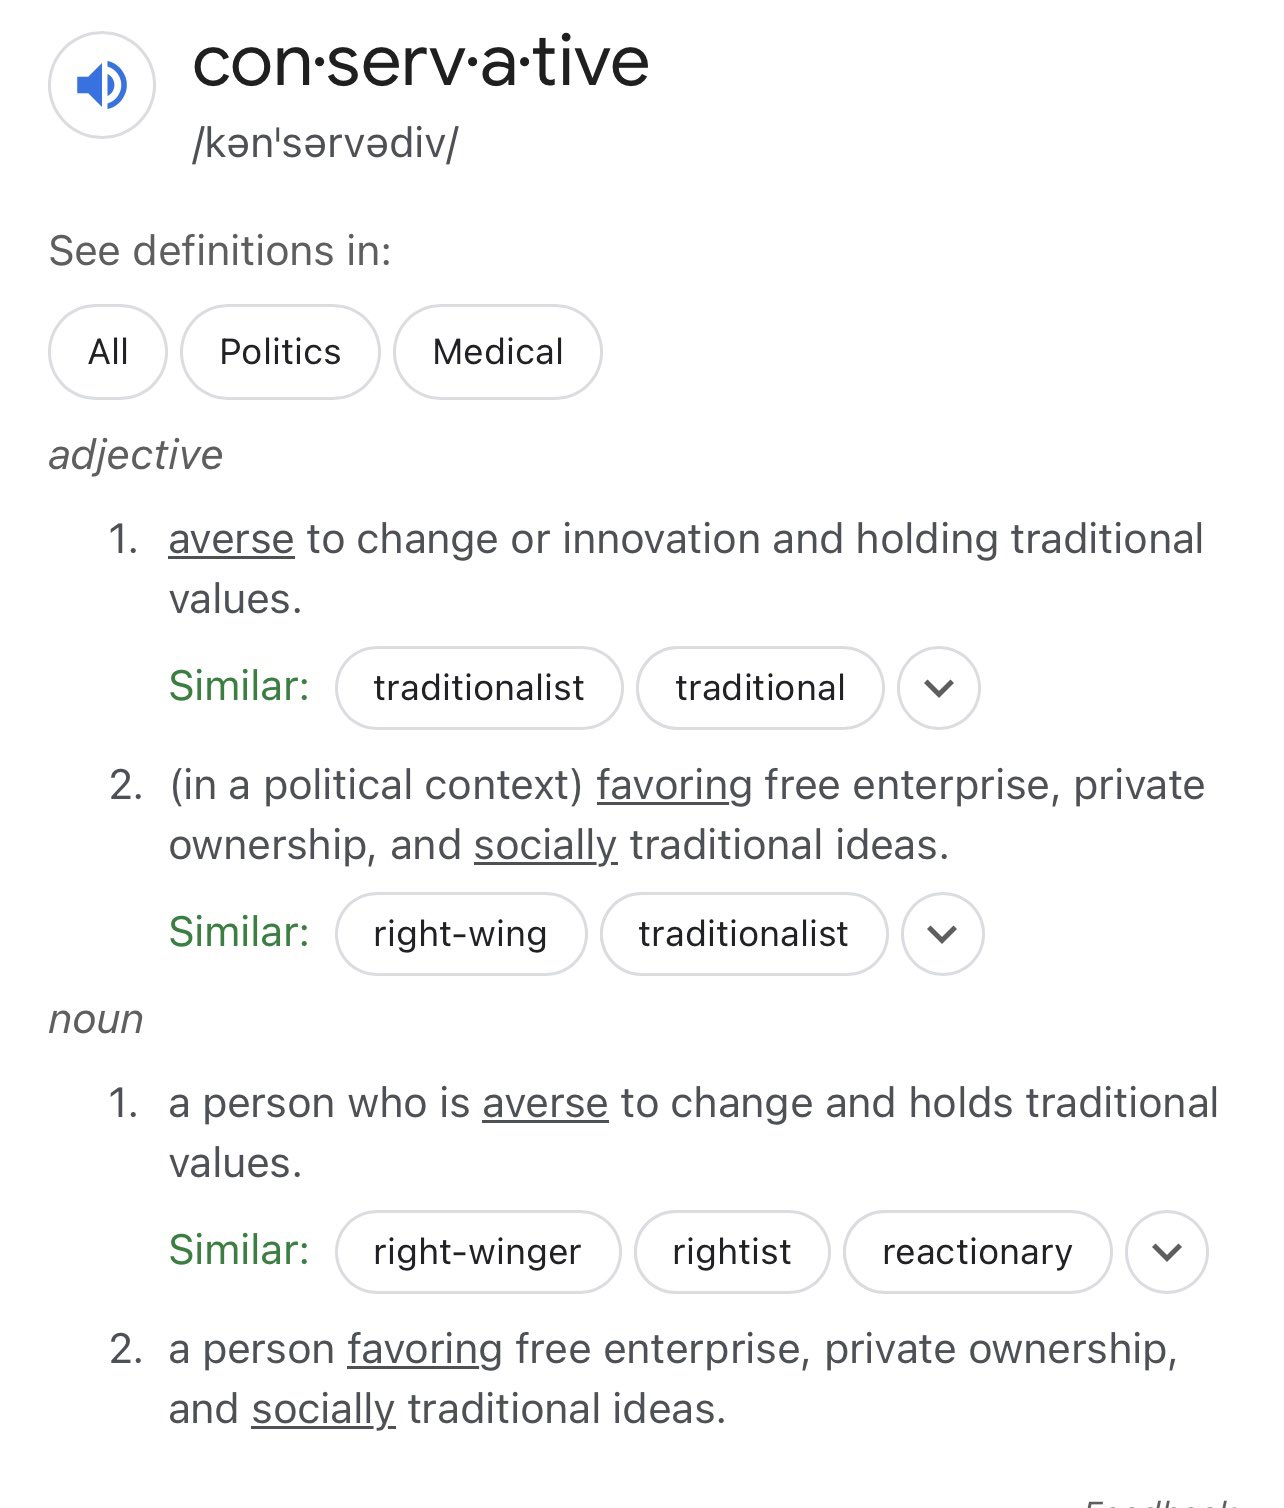Viewport: 1284px width, 1508px height.
Task: Click the 'right-winger' synonym chip
Action: tap(478, 1252)
